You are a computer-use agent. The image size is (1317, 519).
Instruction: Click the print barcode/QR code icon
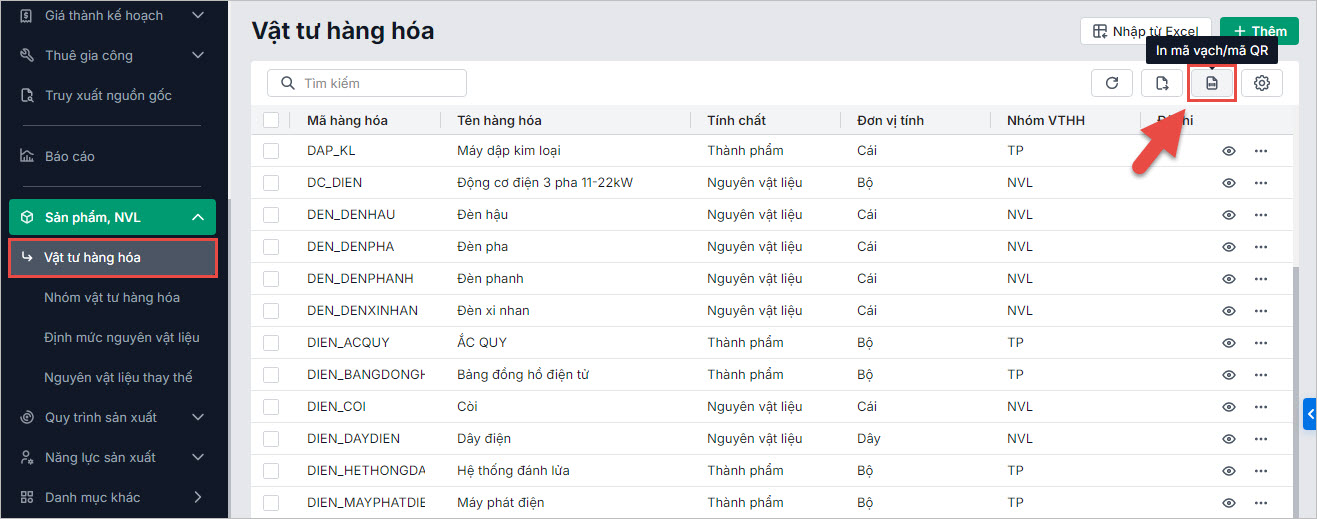1212,84
